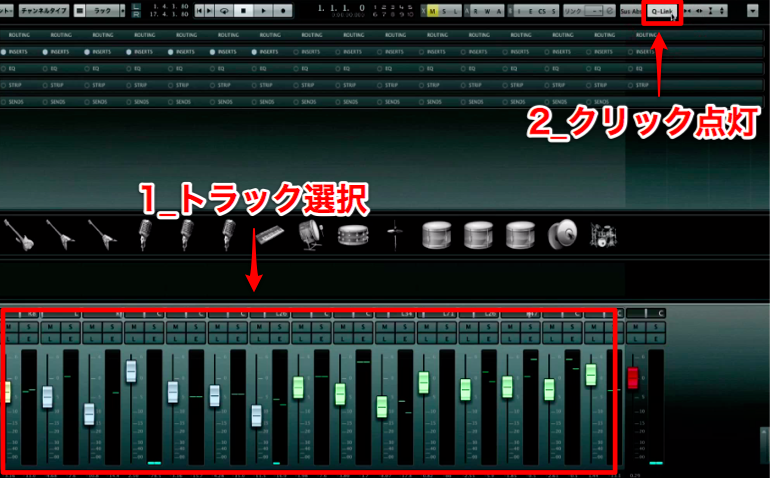Click E edit button on the red-fader master channel
This screenshot has height=478, width=770.
(656, 338)
